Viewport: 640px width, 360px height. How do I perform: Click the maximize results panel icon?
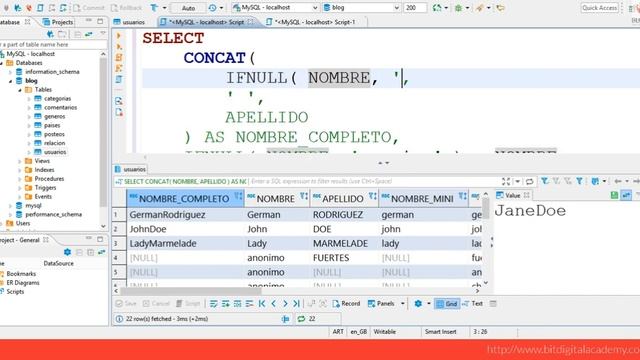(506, 181)
